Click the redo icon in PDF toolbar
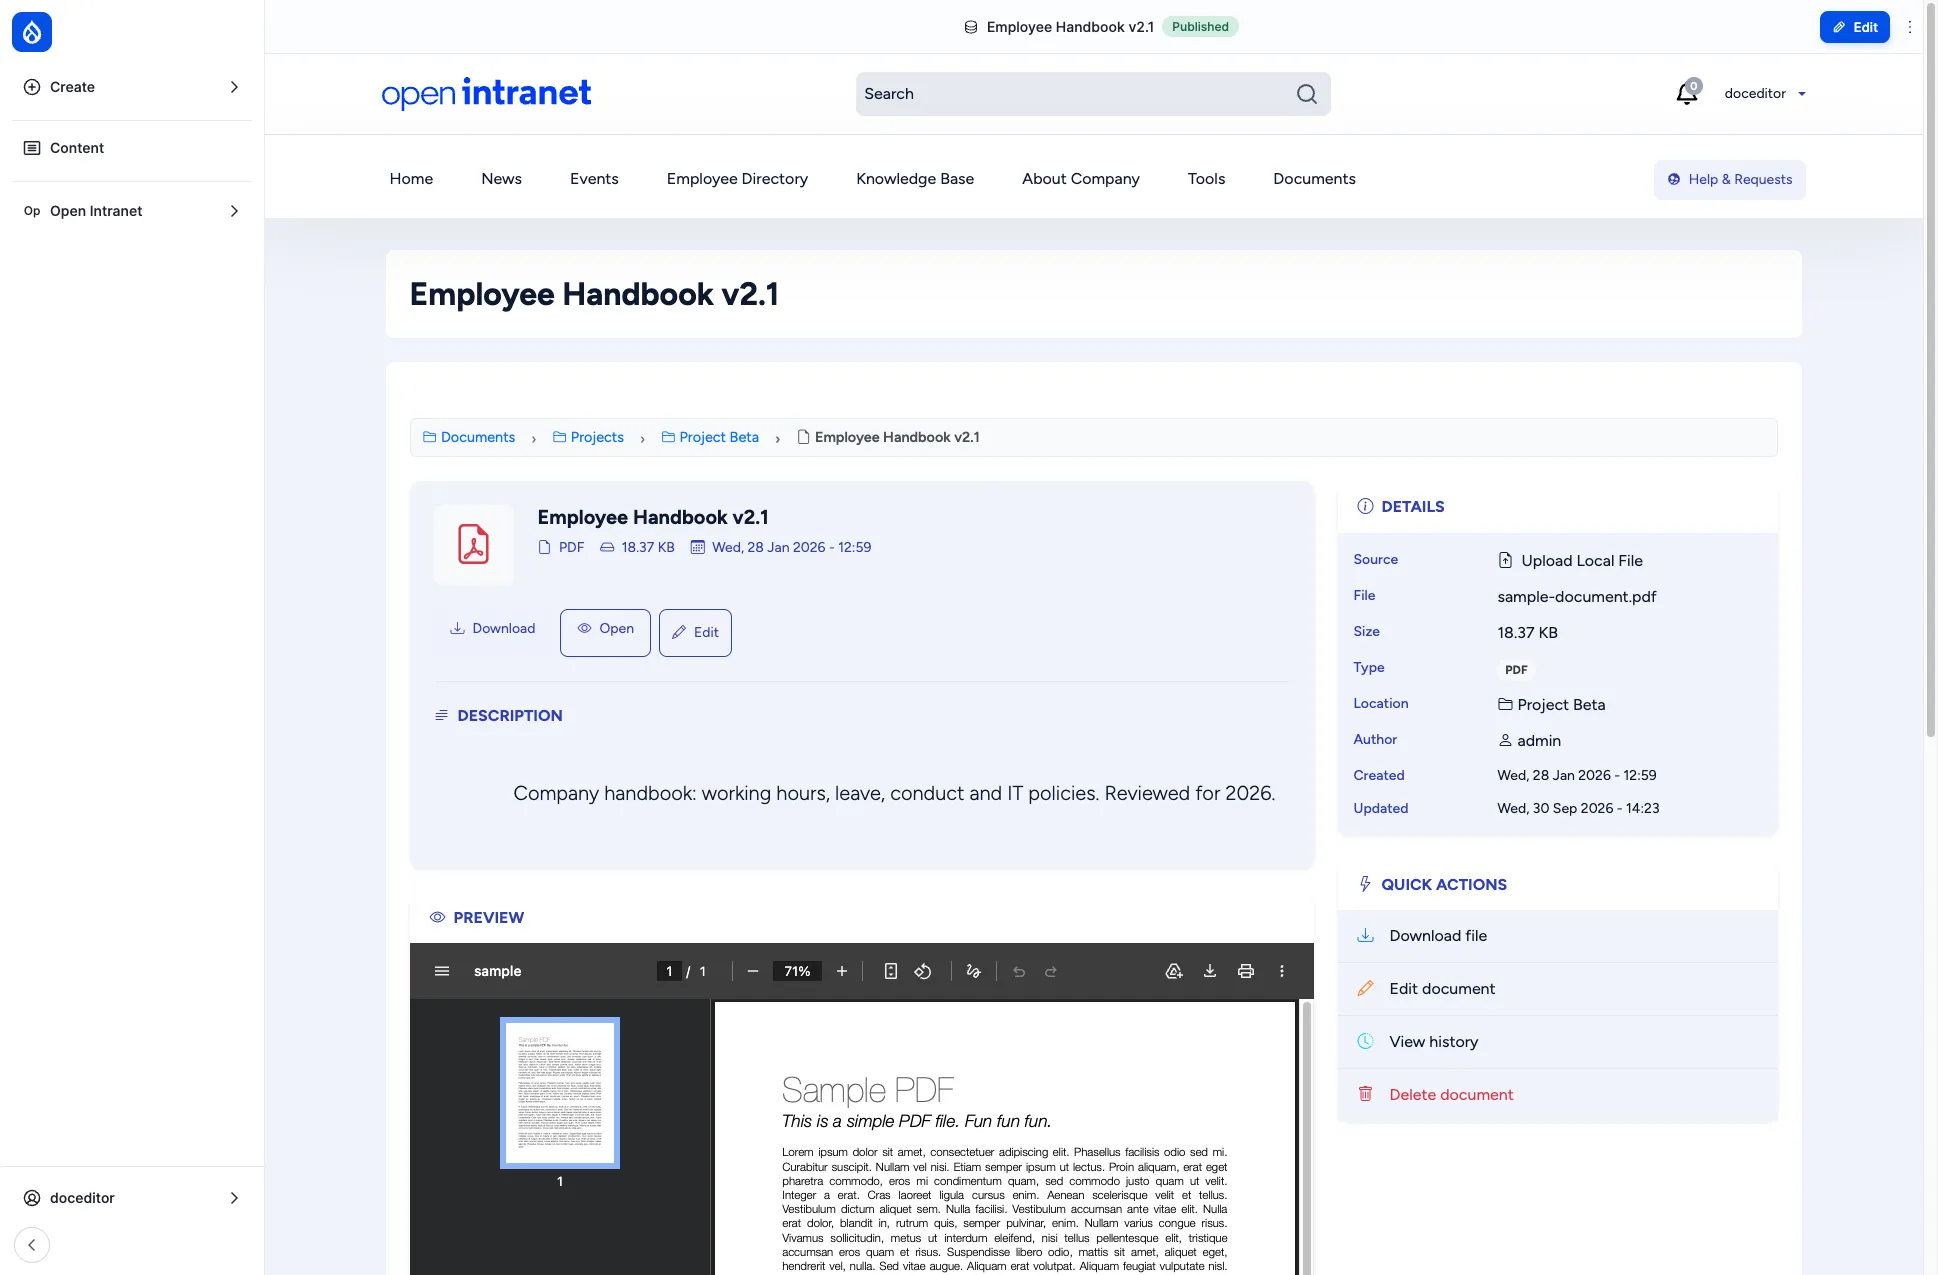Image resolution: width=1938 pixels, height=1275 pixels. click(x=1051, y=971)
